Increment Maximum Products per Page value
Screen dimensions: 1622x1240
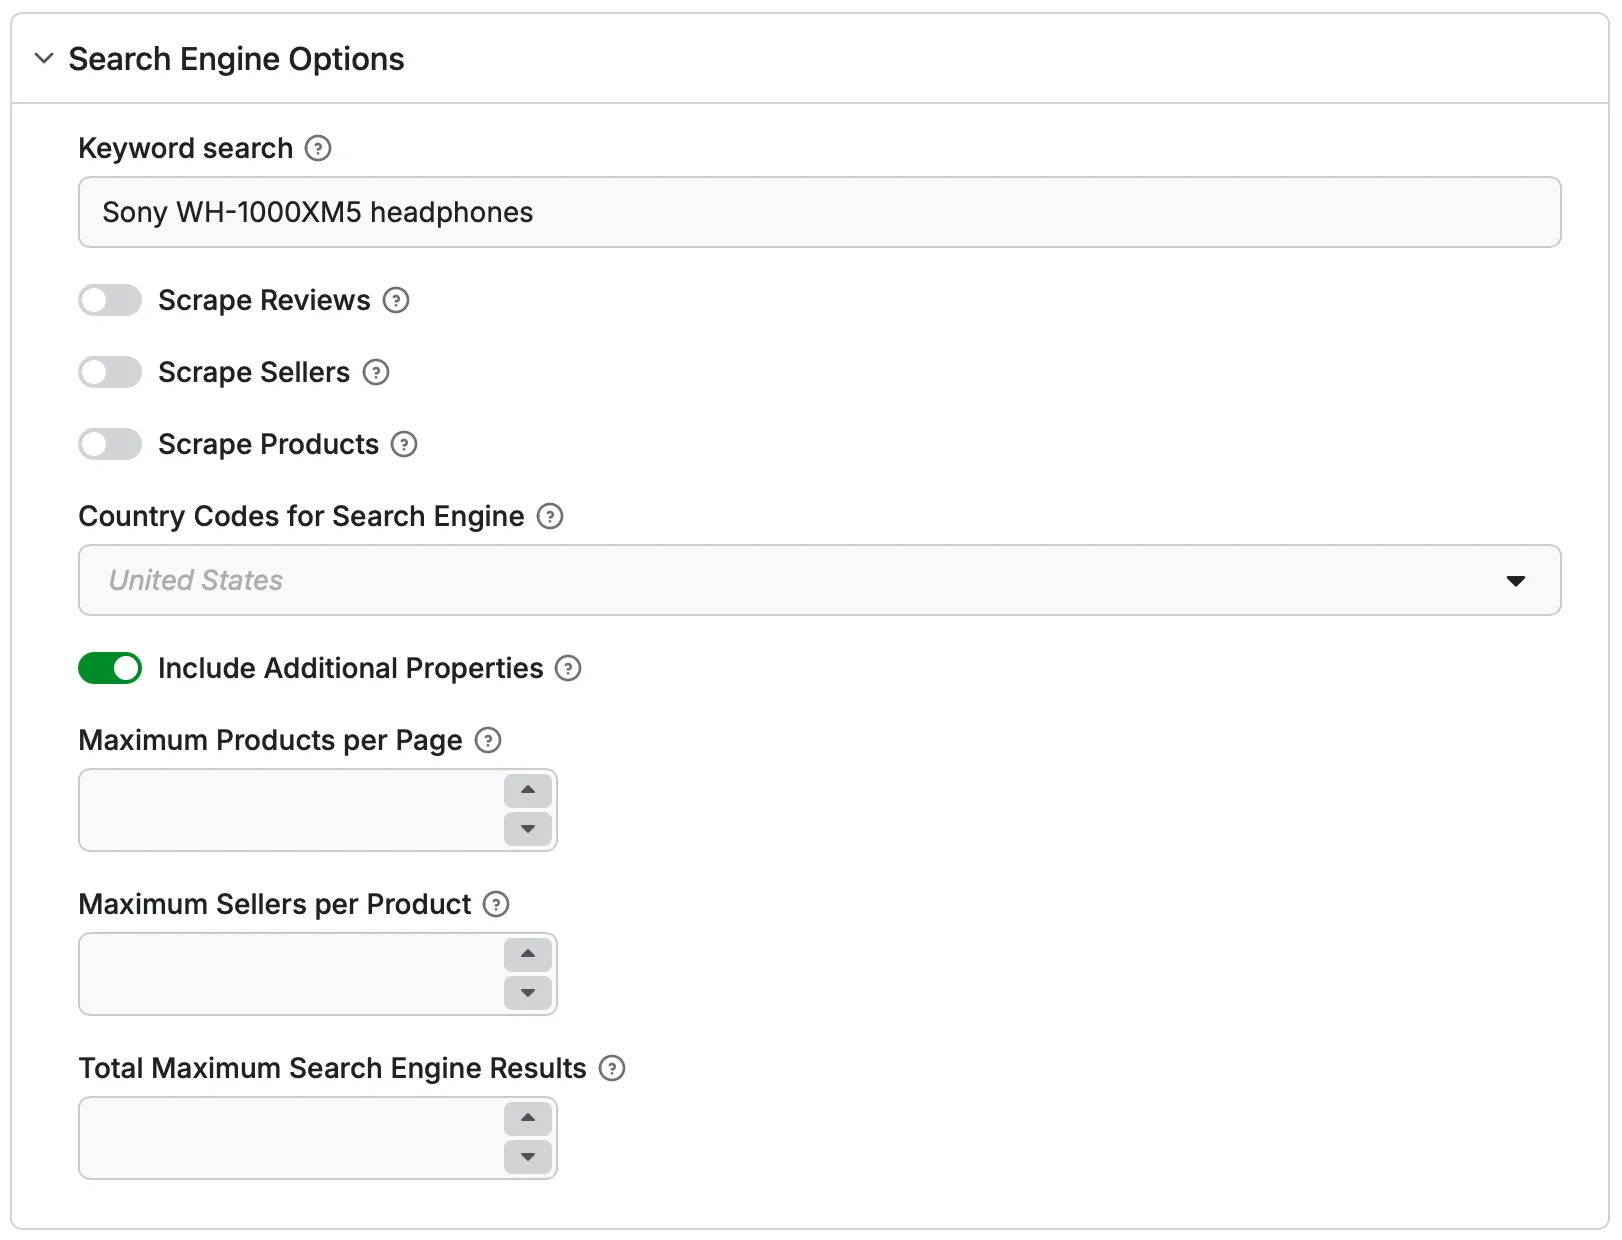(x=528, y=791)
